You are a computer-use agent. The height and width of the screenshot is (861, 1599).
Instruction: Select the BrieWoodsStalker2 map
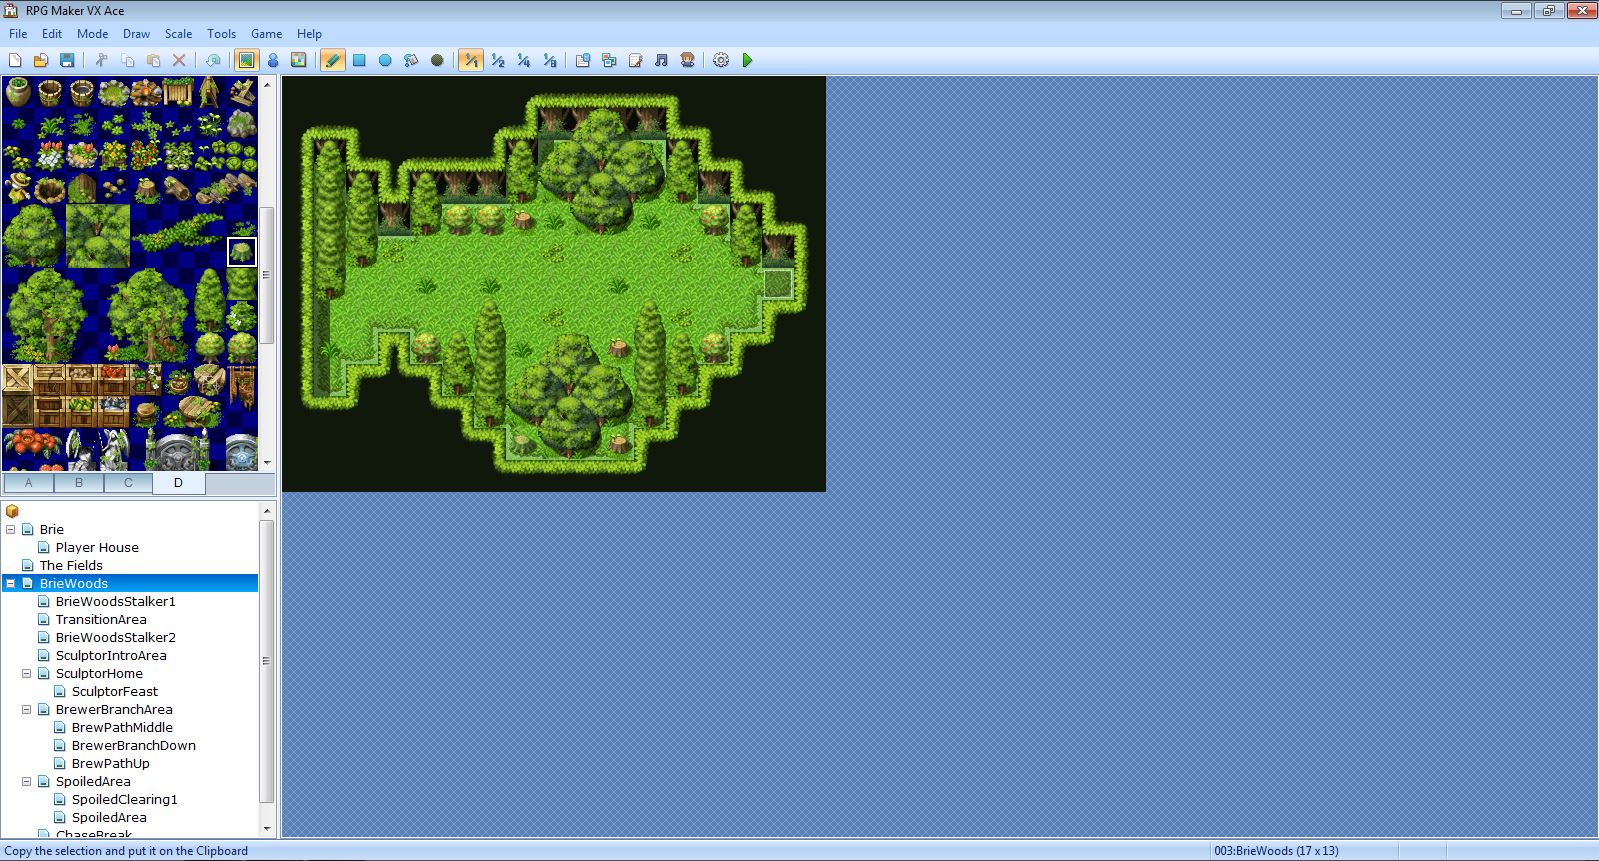click(x=115, y=637)
